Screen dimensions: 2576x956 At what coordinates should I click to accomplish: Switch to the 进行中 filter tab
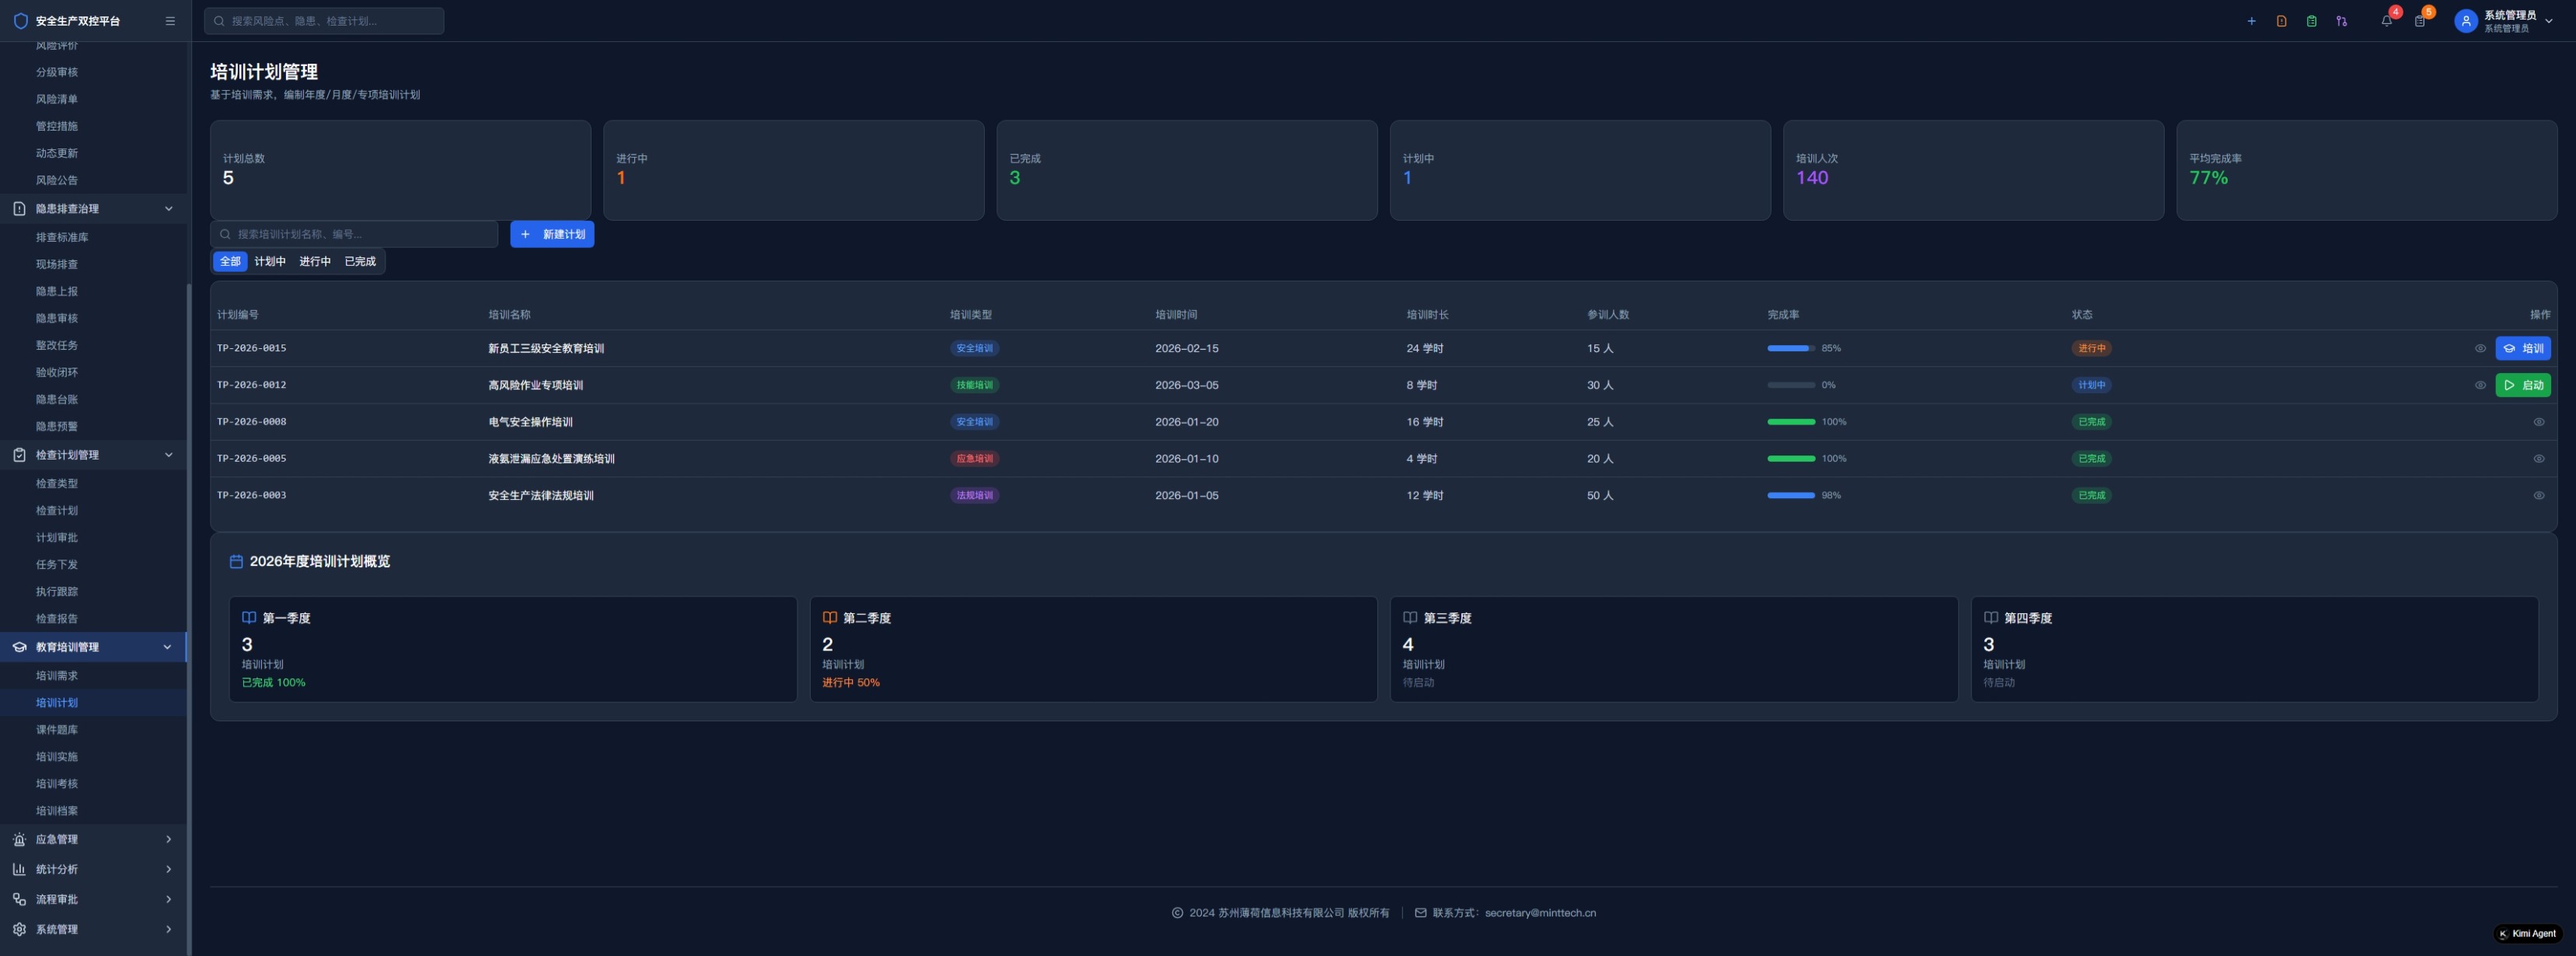coord(314,261)
